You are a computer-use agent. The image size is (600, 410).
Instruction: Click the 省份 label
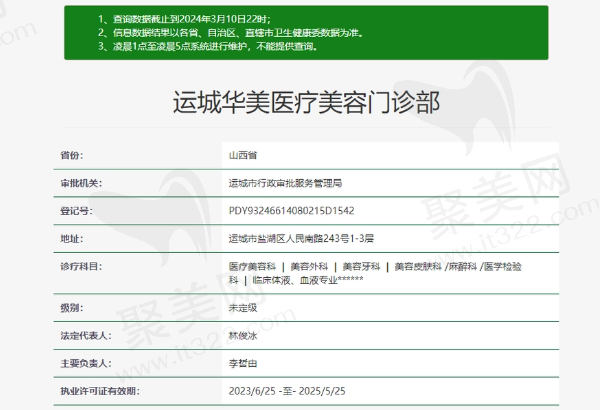(72, 155)
